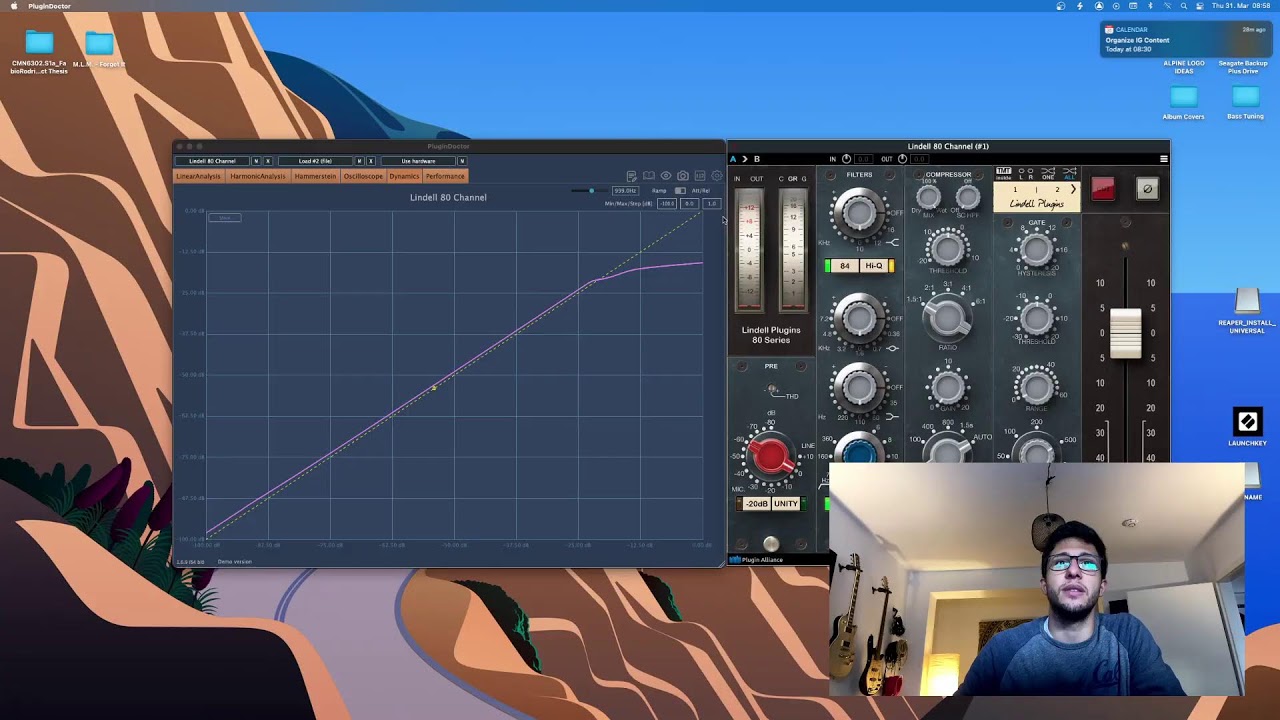This screenshot has width=1280, height=720.
Task: Click the M button beside Lindell 80 Channel slot
Action: click(x=256, y=161)
